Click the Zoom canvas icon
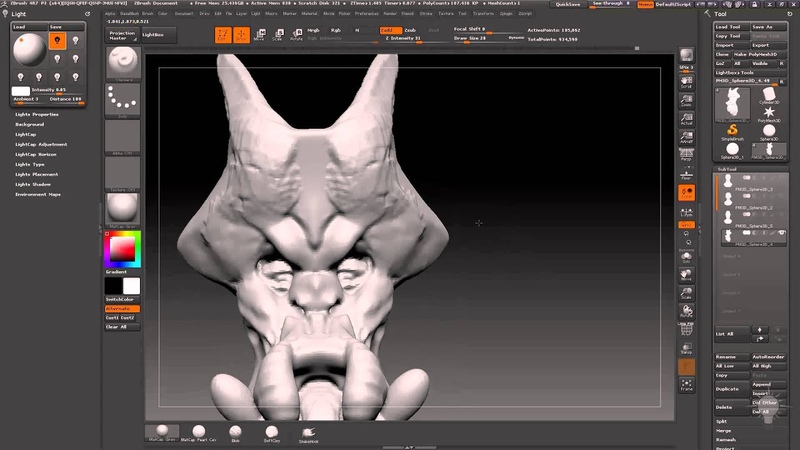This screenshot has height=450, width=800. (x=686, y=101)
